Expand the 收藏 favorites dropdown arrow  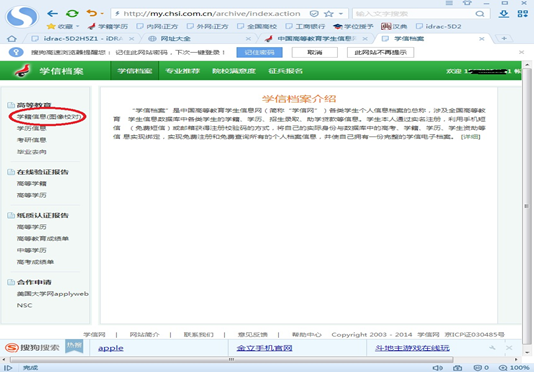click(78, 26)
